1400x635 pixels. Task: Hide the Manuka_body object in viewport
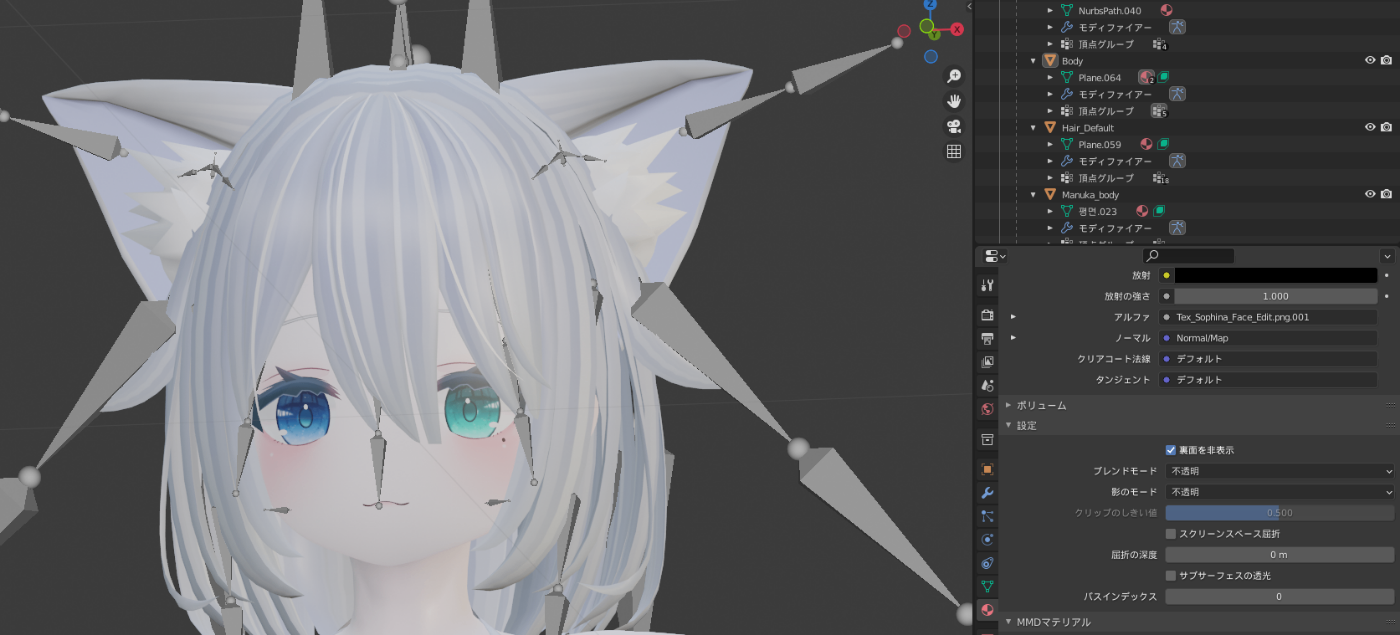coord(1370,194)
